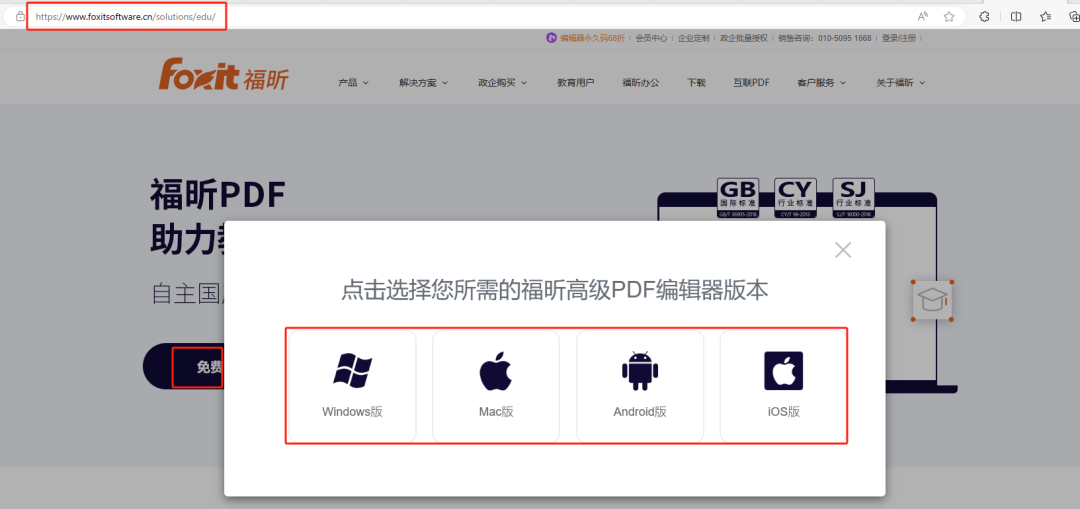Click the SJ 行业标准 badge
The width and height of the screenshot is (1080, 509).
853,198
